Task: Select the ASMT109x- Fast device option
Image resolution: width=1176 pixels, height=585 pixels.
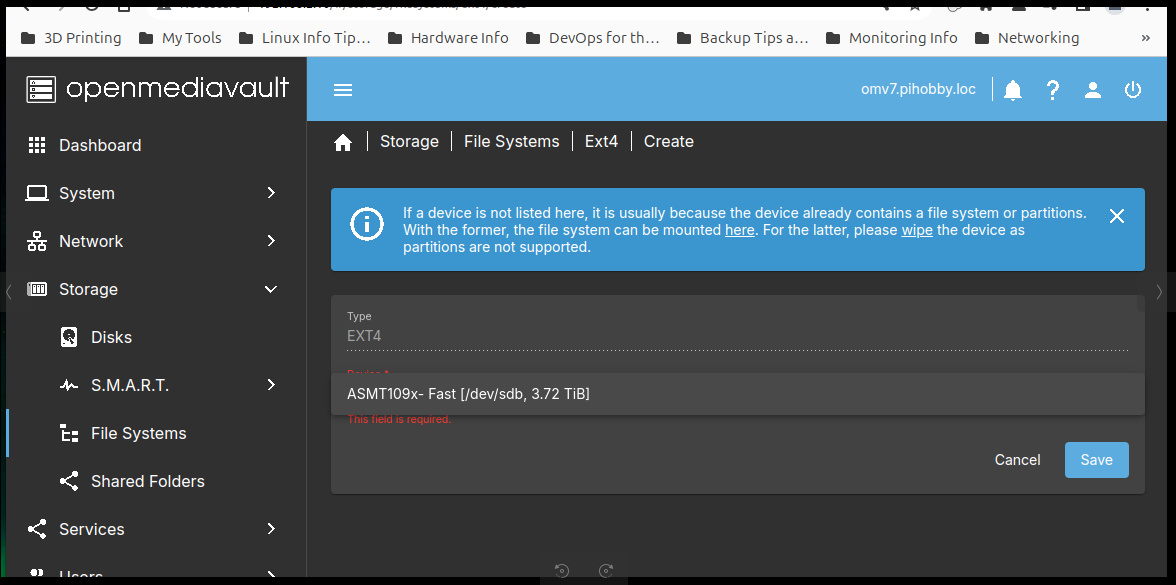Action: click(468, 394)
